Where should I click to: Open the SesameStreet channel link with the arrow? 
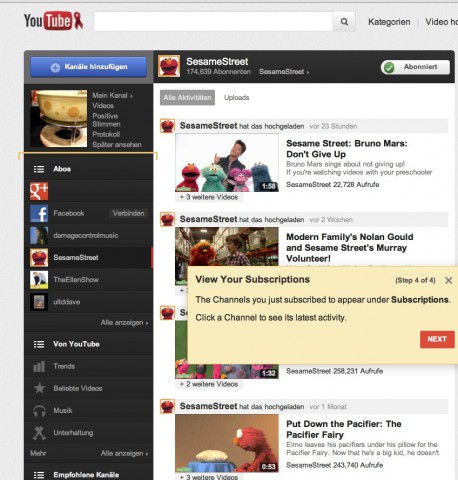point(284,72)
